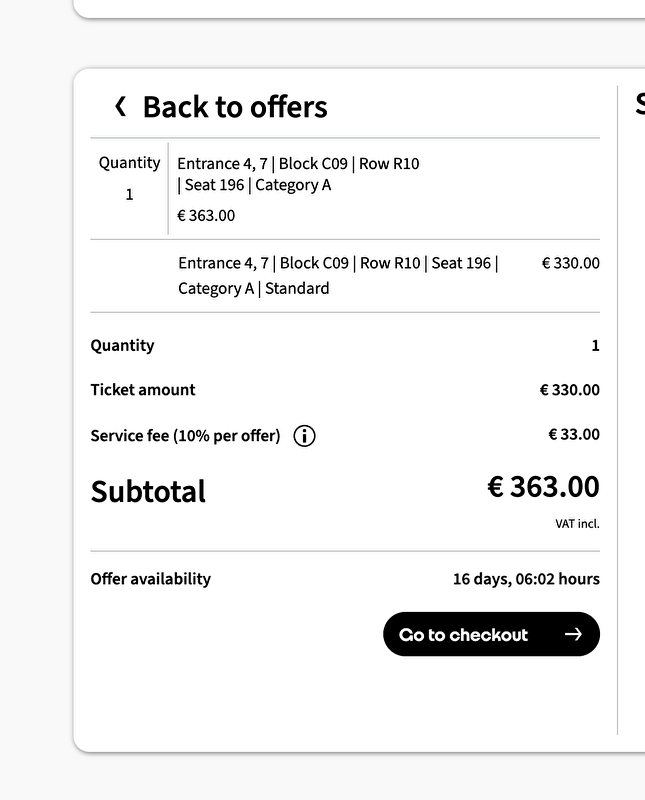This screenshot has width=645, height=800.
Task: Click the Ticket amount € 330.00 value
Action: (569, 390)
